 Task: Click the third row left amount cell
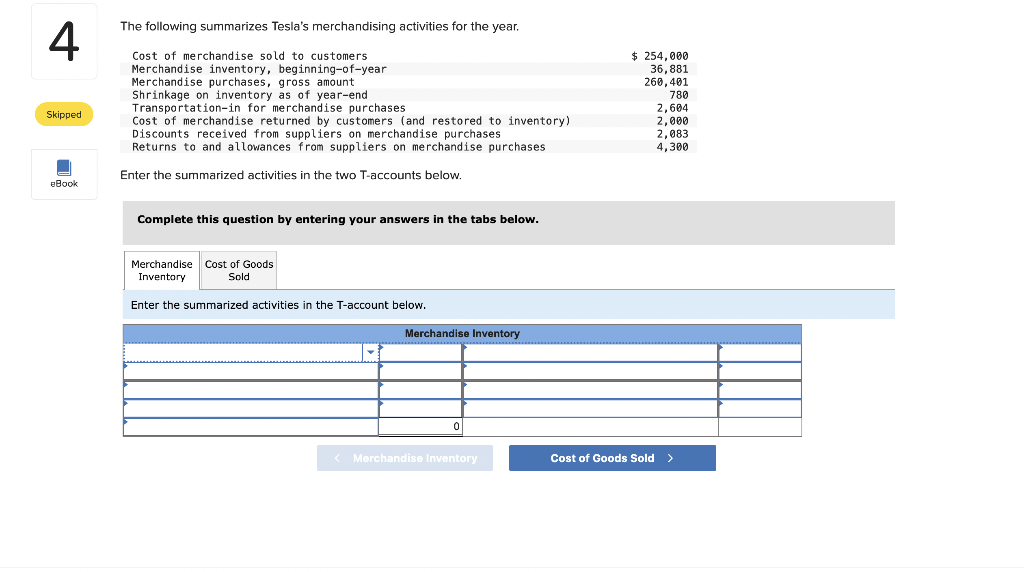pos(421,390)
